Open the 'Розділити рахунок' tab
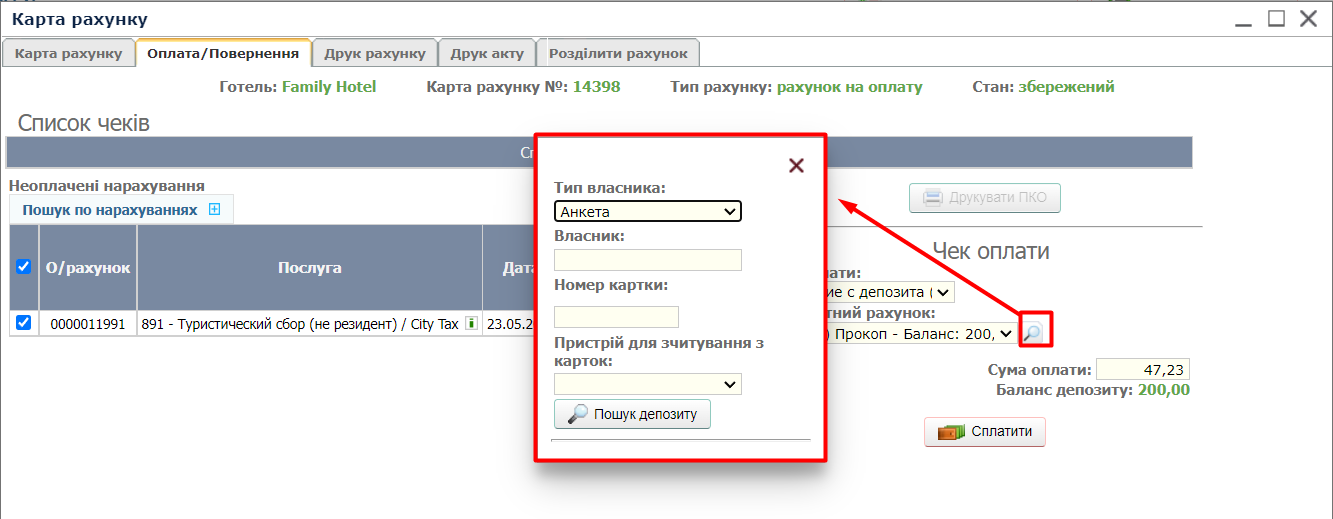Image resolution: width=1333 pixels, height=519 pixels. pos(618,53)
